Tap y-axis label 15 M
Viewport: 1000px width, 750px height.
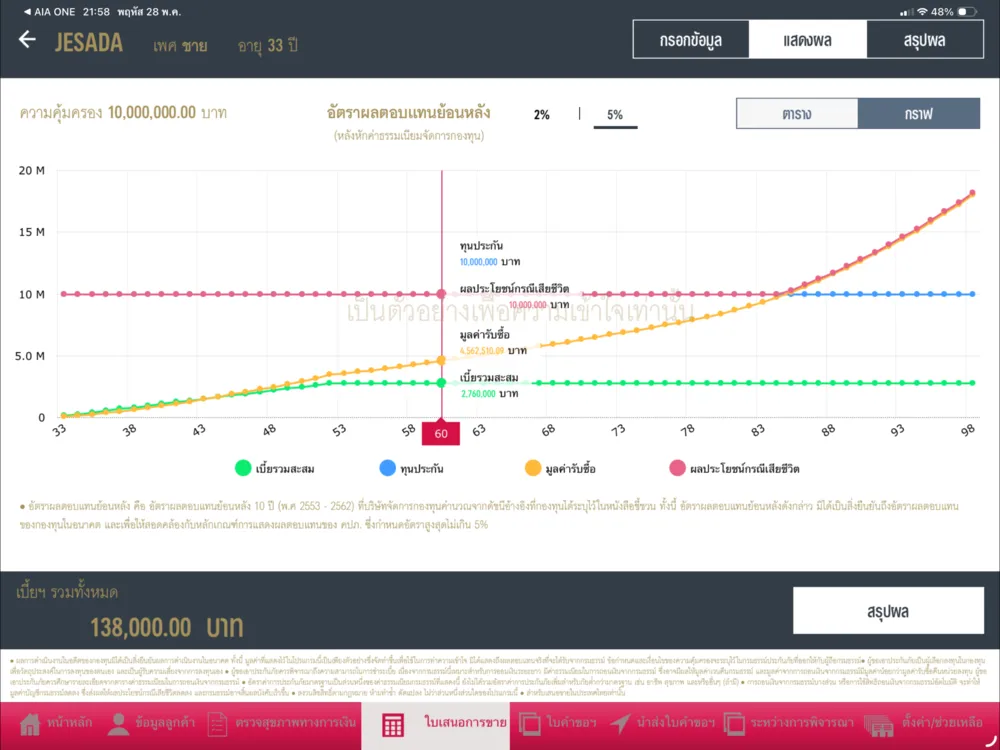pyautogui.click(x=32, y=232)
